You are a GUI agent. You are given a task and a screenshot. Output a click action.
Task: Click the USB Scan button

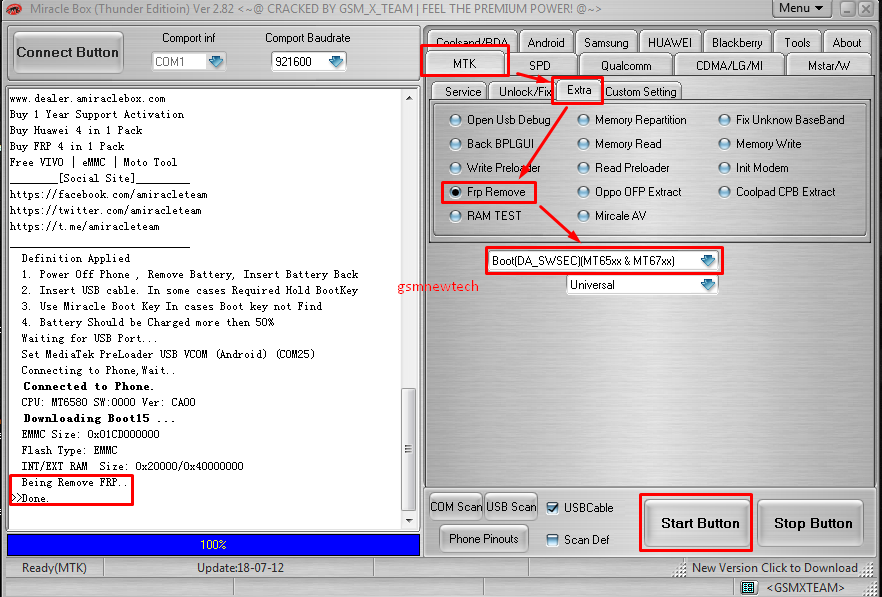511,507
